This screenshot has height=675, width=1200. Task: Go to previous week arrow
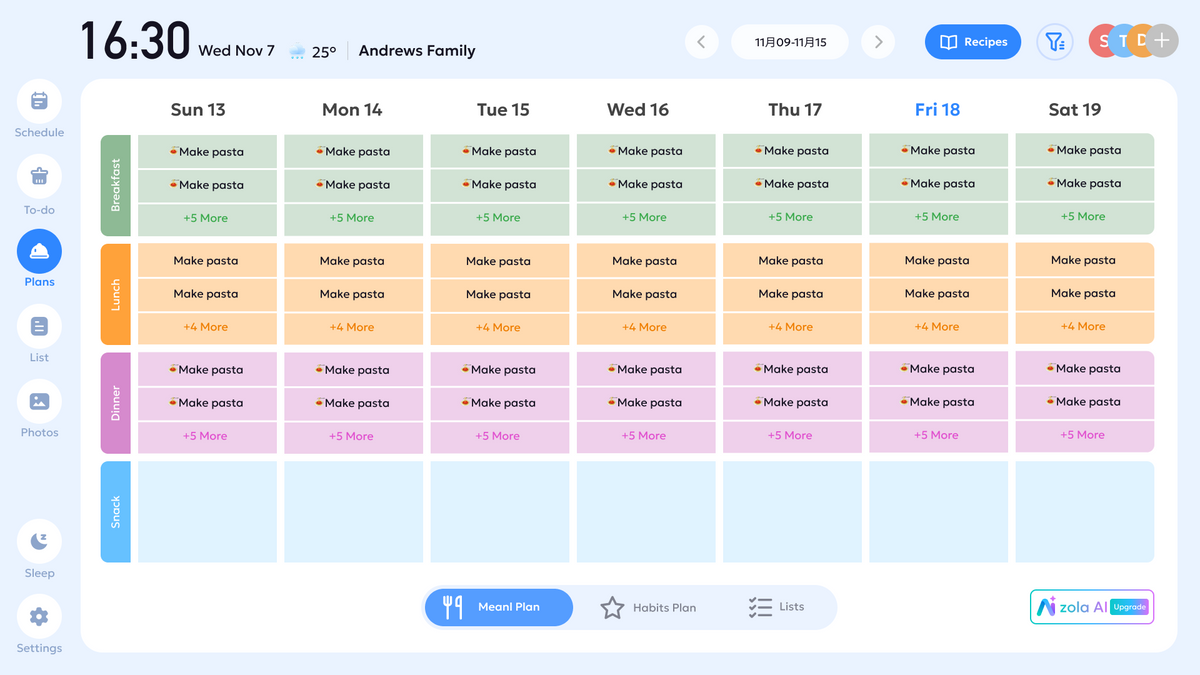point(701,42)
